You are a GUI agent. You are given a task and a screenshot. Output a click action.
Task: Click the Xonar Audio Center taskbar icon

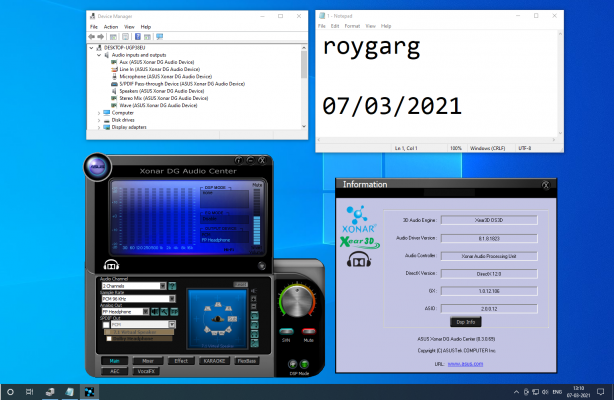pos(90,392)
